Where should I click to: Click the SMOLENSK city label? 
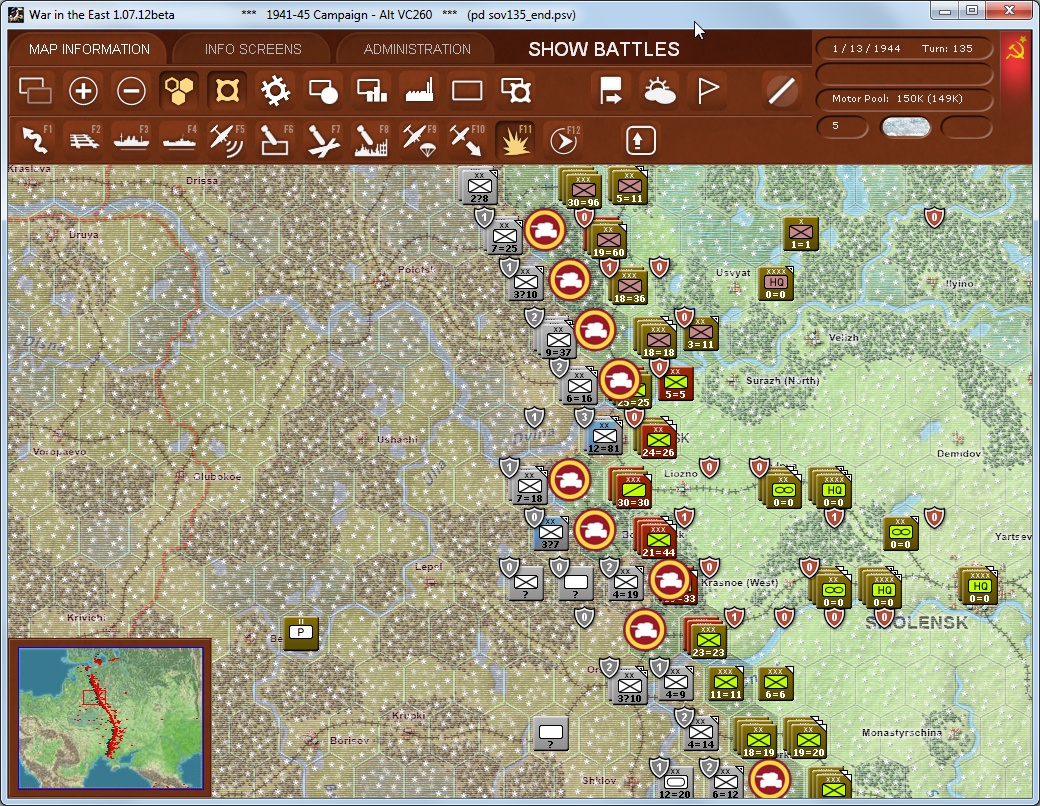pos(917,623)
